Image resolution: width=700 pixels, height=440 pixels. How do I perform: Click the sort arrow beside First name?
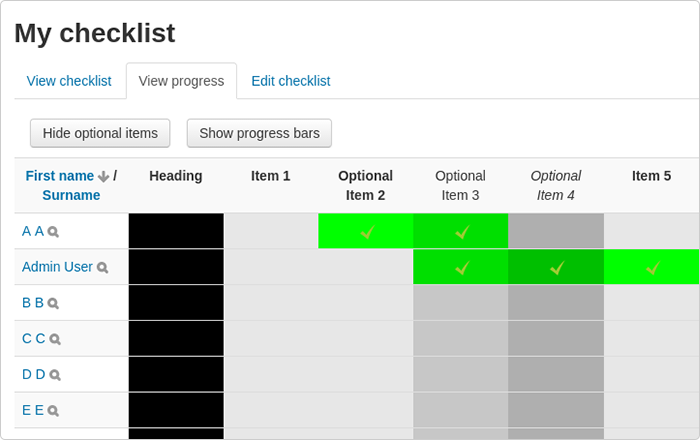coord(104,177)
